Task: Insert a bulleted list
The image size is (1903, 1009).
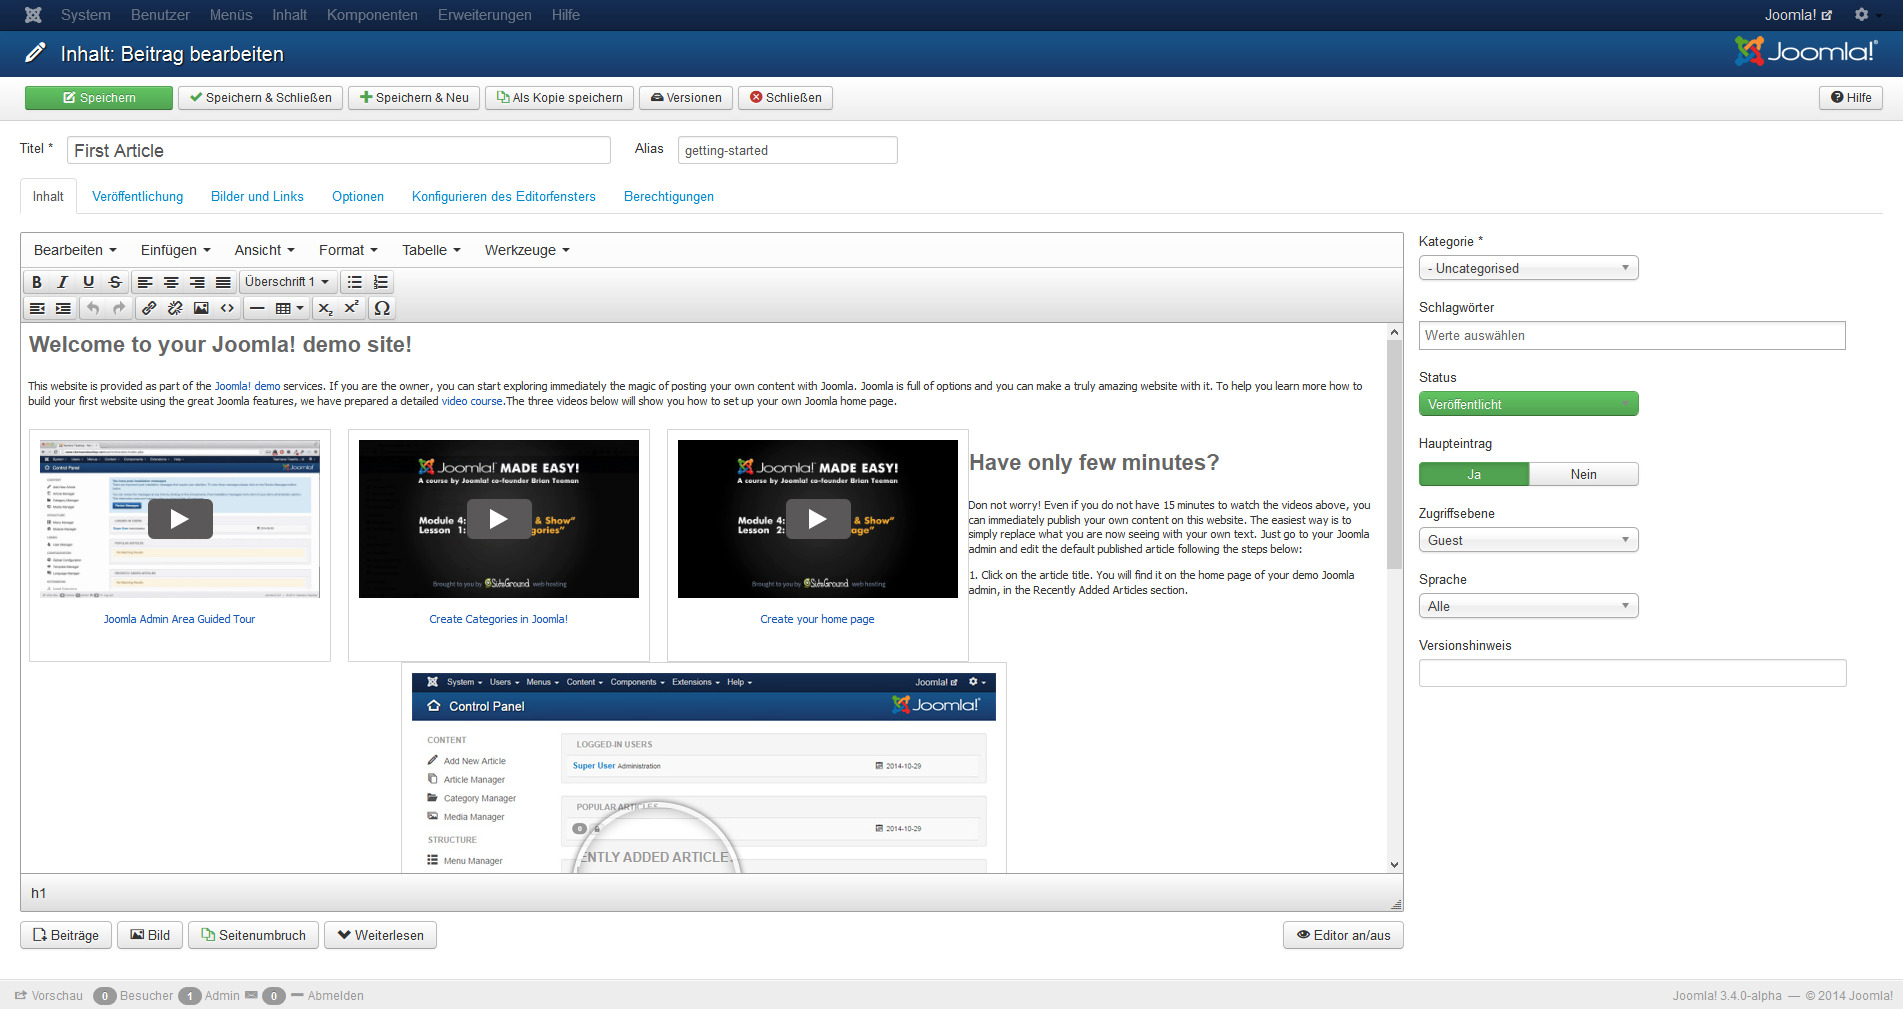Action: [354, 282]
